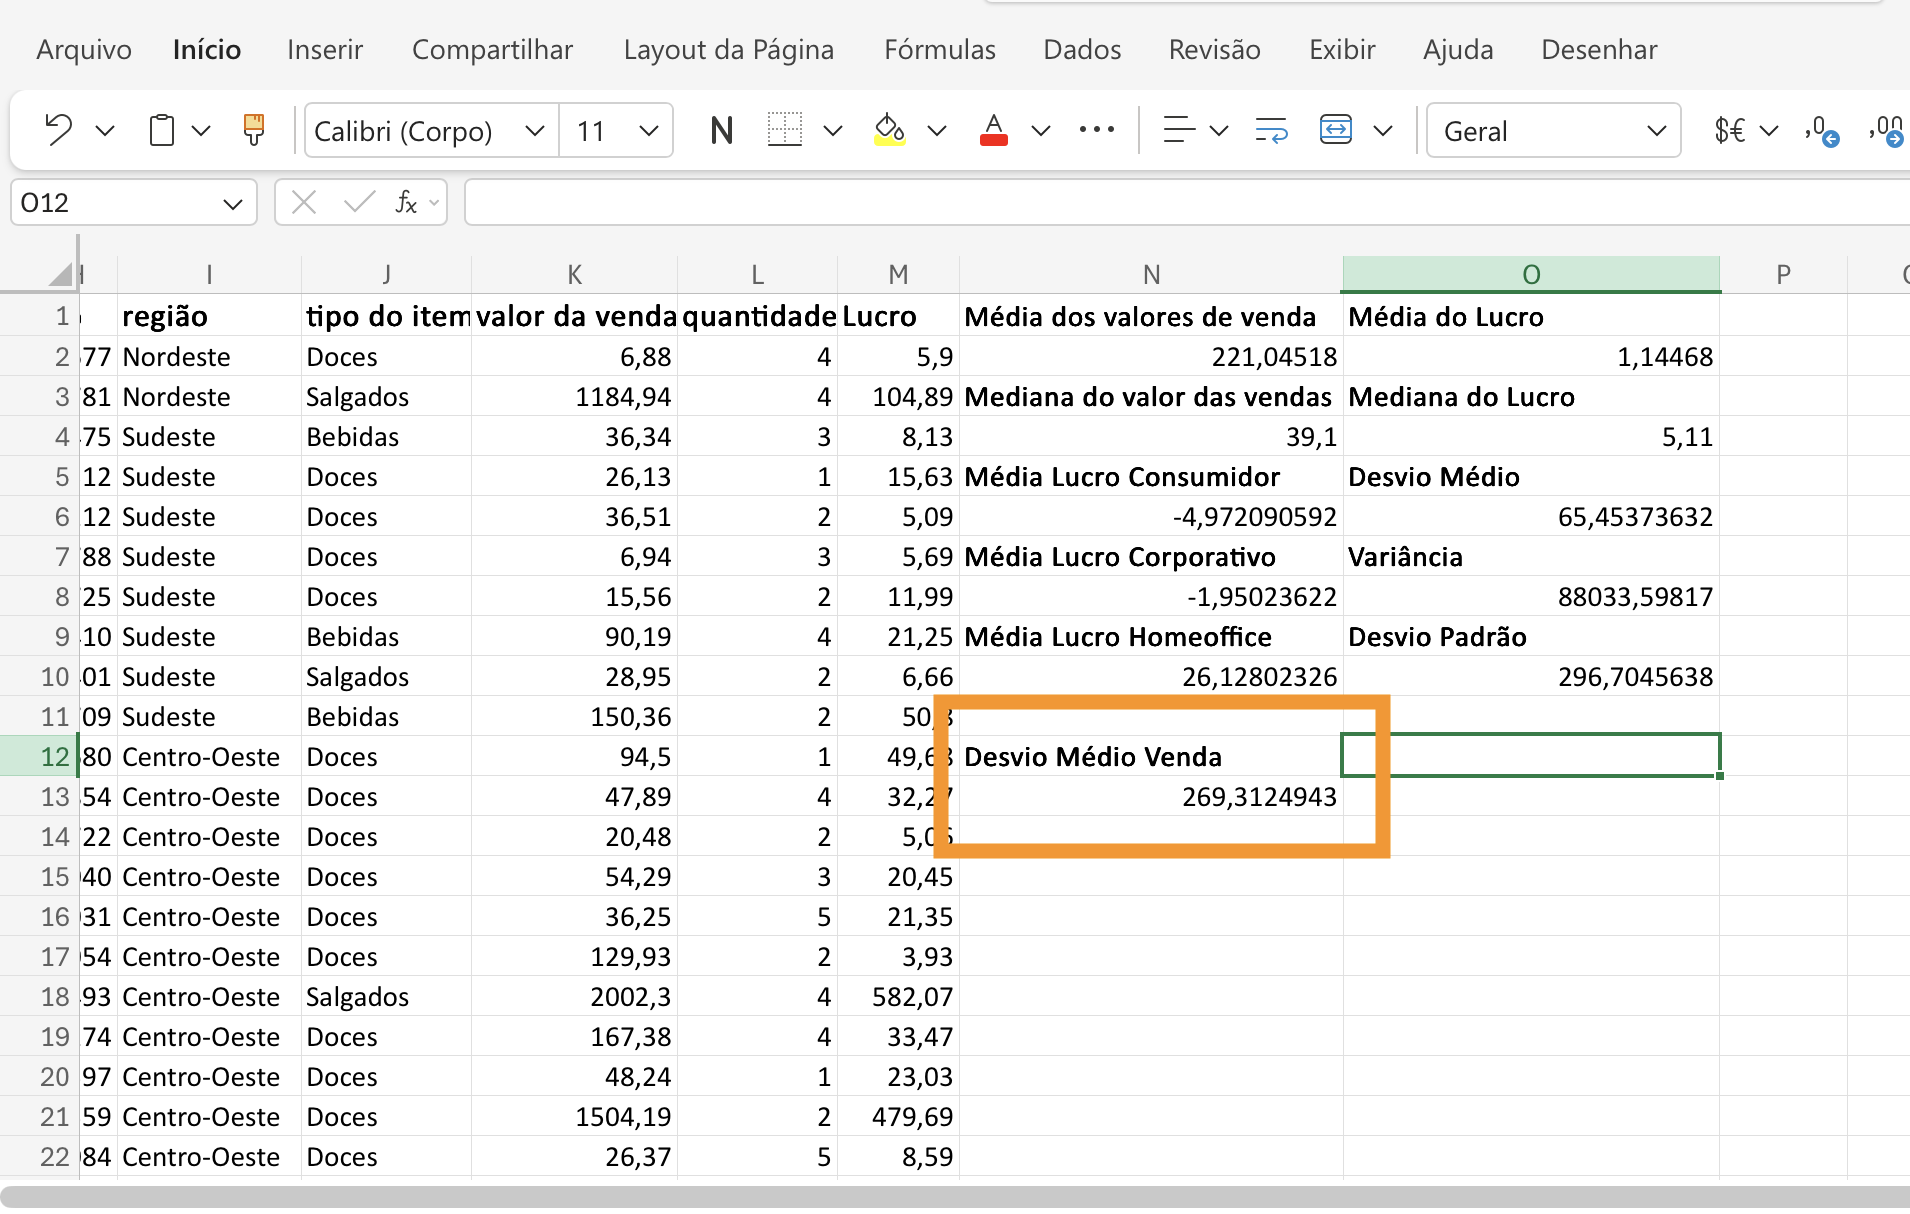Viewport: 1910px width, 1214px height.
Task: Apply the red font color
Action: tap(993, 130)
